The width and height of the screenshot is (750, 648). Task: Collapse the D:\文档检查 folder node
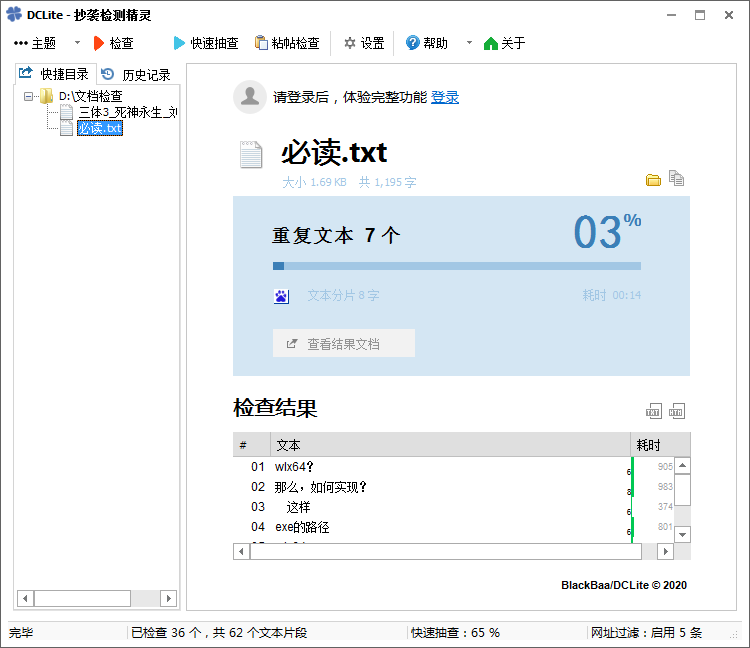[28, 97]
